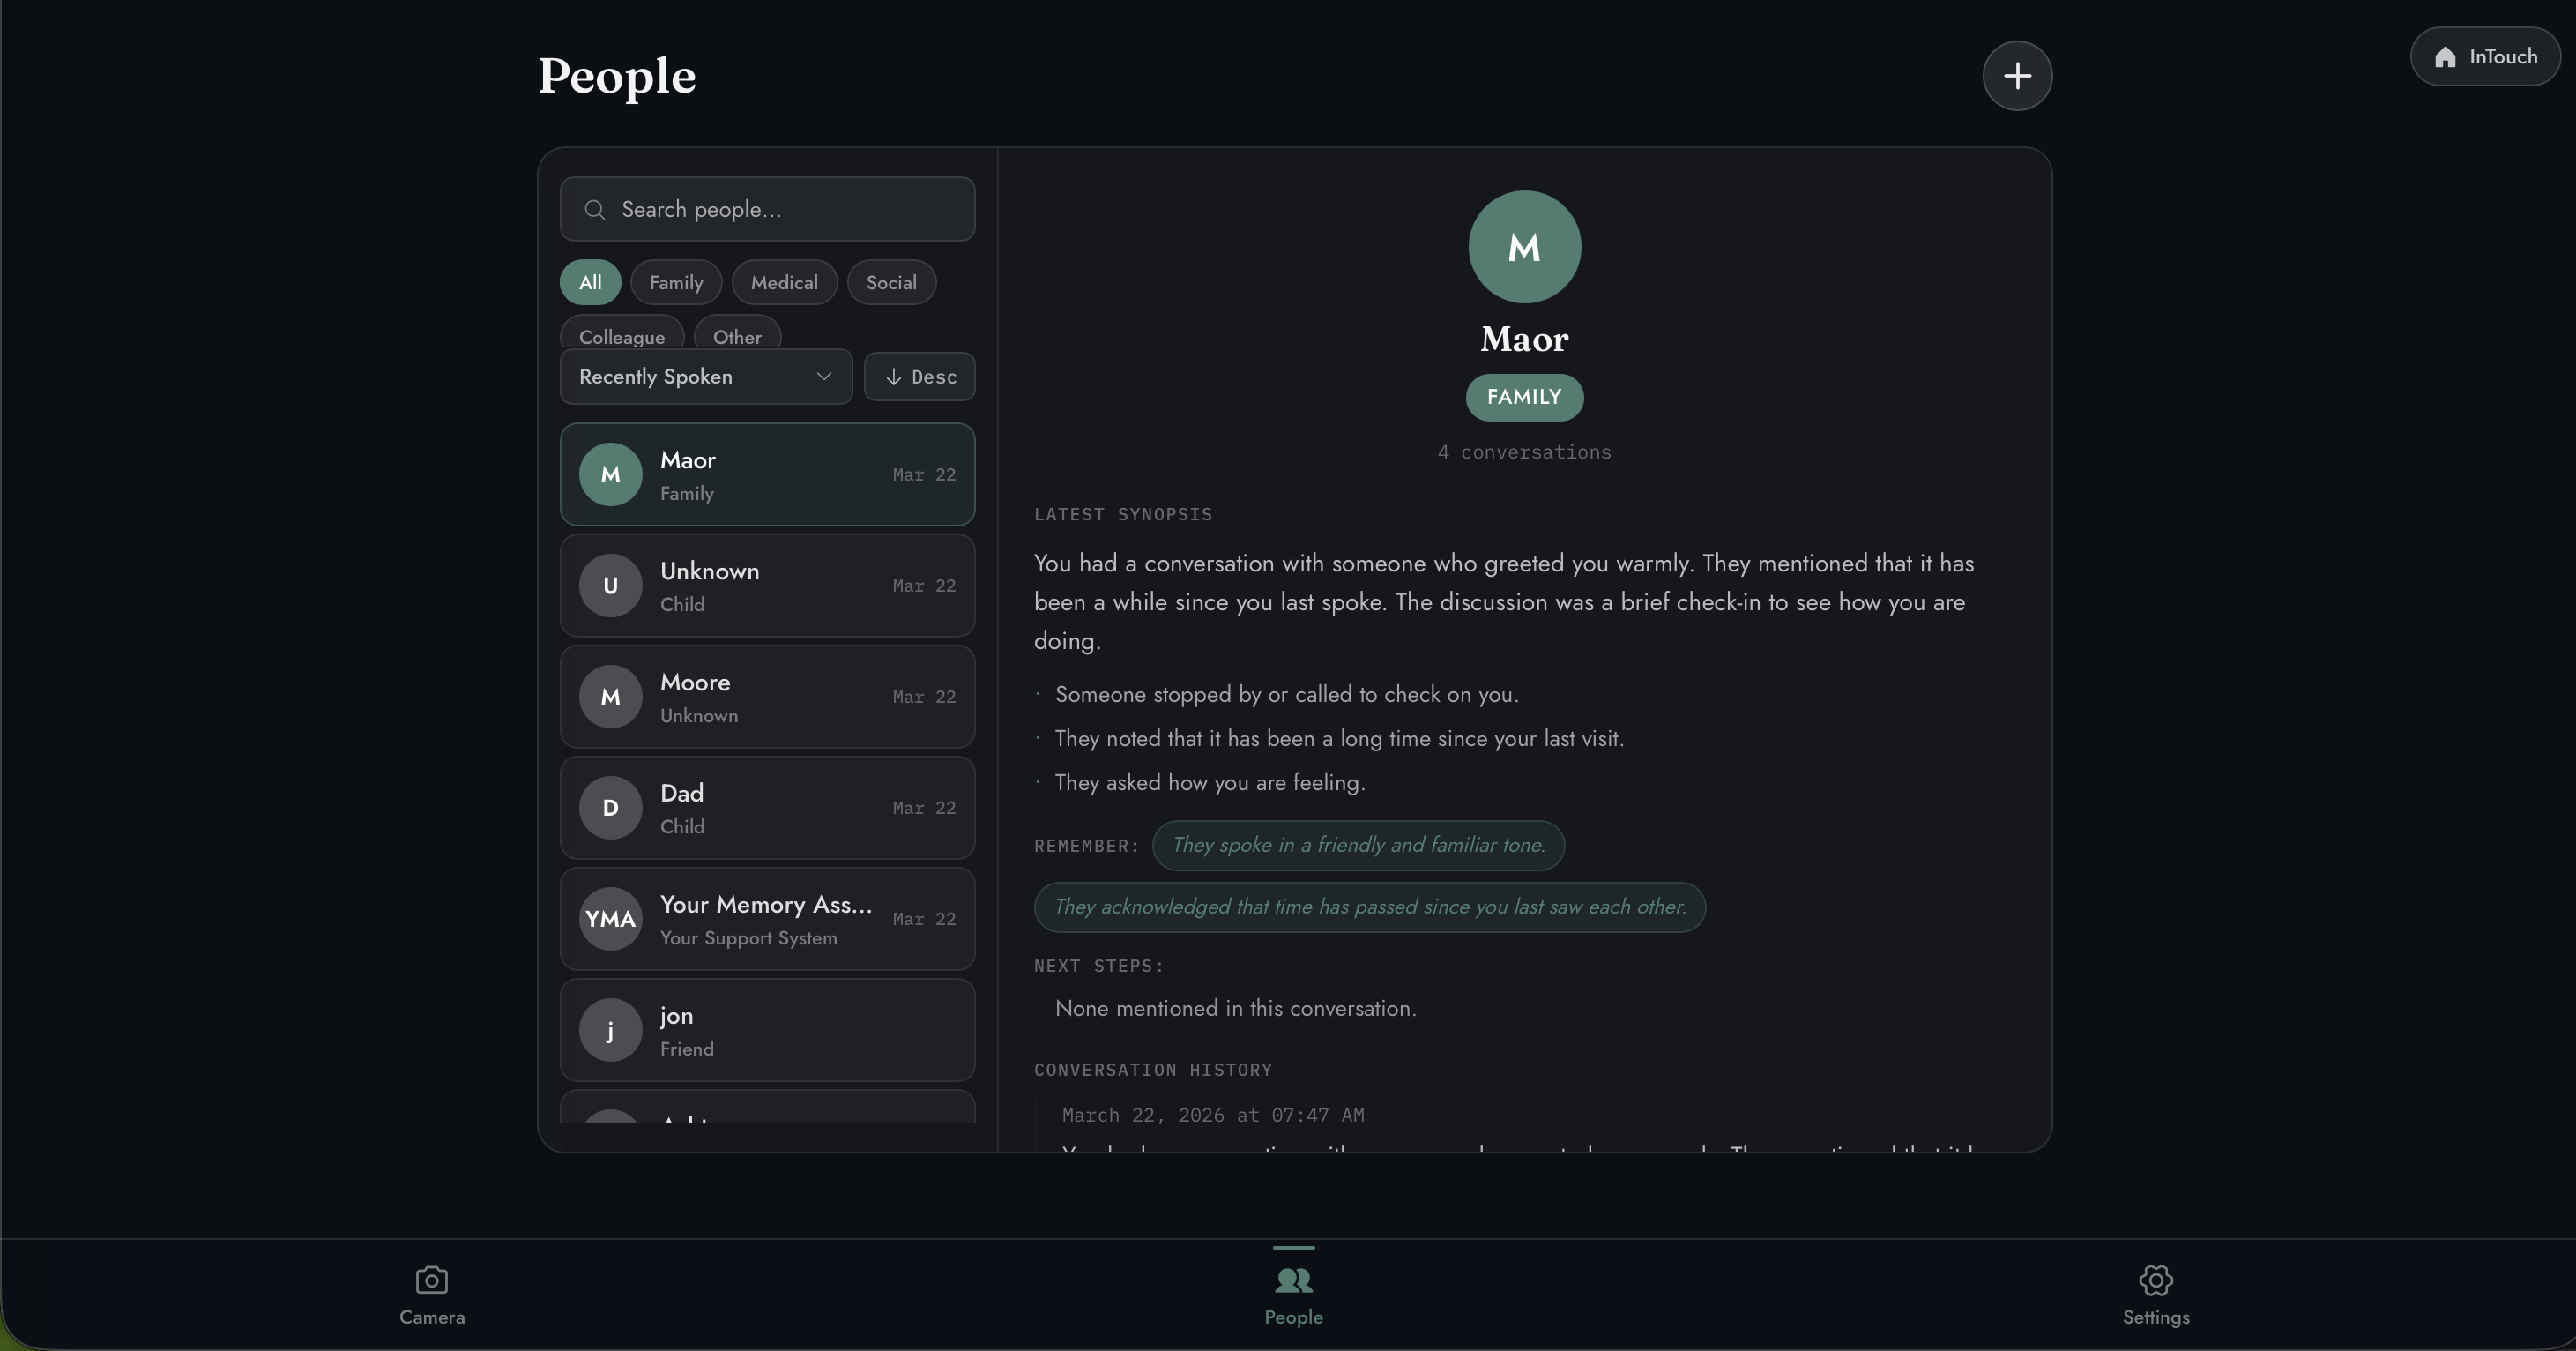Select the Social filter chip
This screenshot has width=2576, height=1351.
pyautogui.click(x=890, y=283)
